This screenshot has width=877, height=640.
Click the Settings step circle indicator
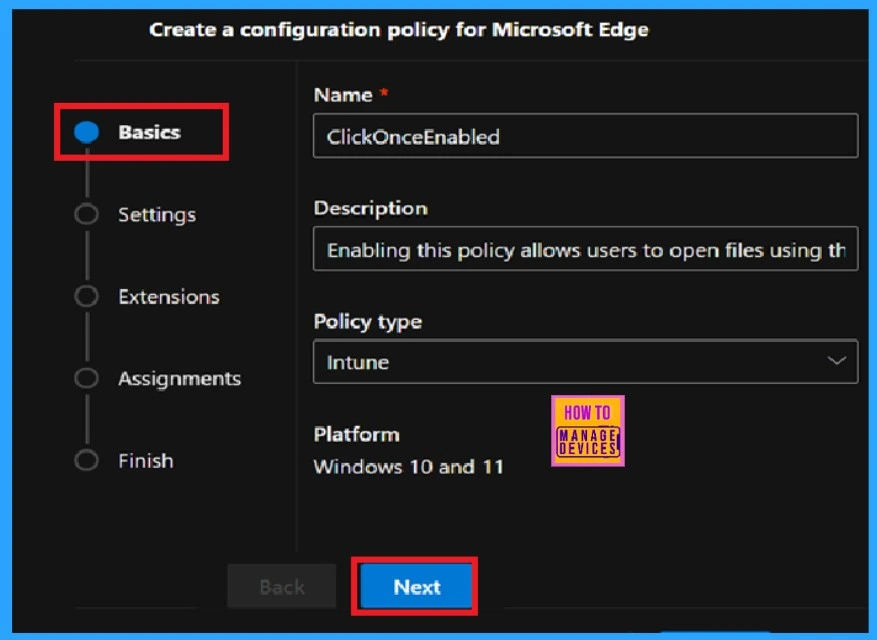point(87,214)
